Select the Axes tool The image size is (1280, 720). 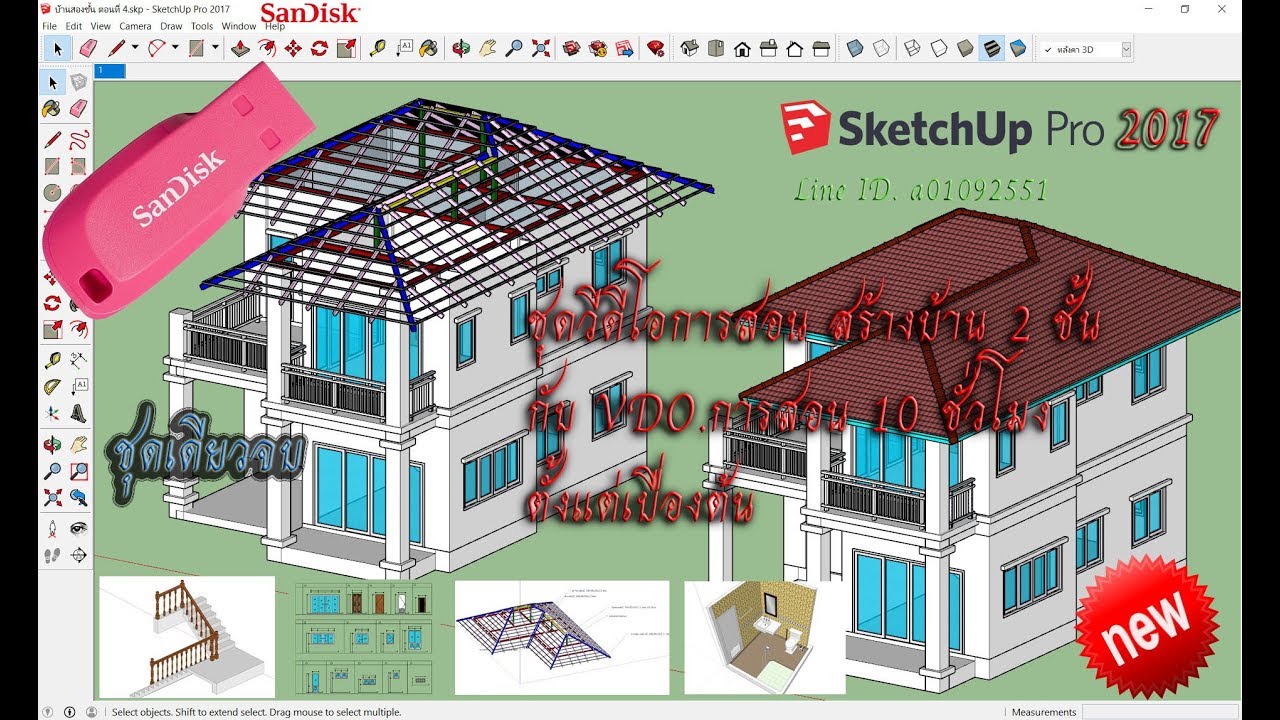coord(52,412)
